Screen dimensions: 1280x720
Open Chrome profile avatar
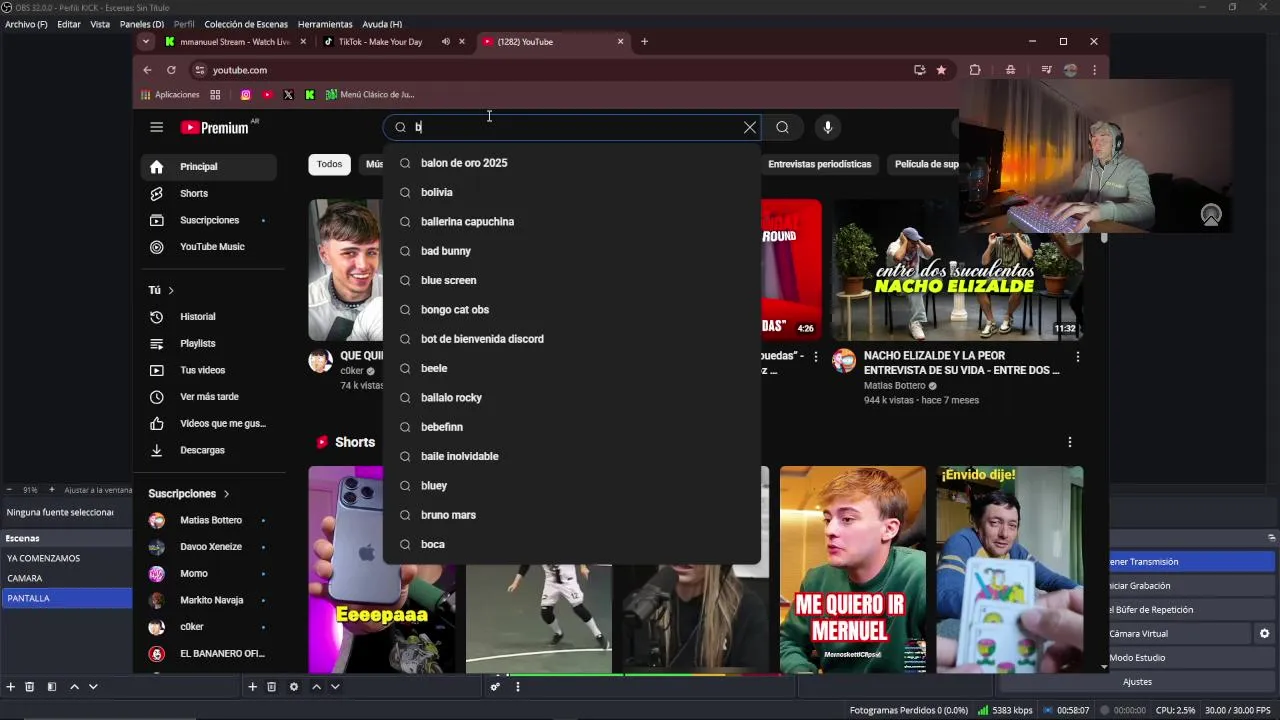1070,70
